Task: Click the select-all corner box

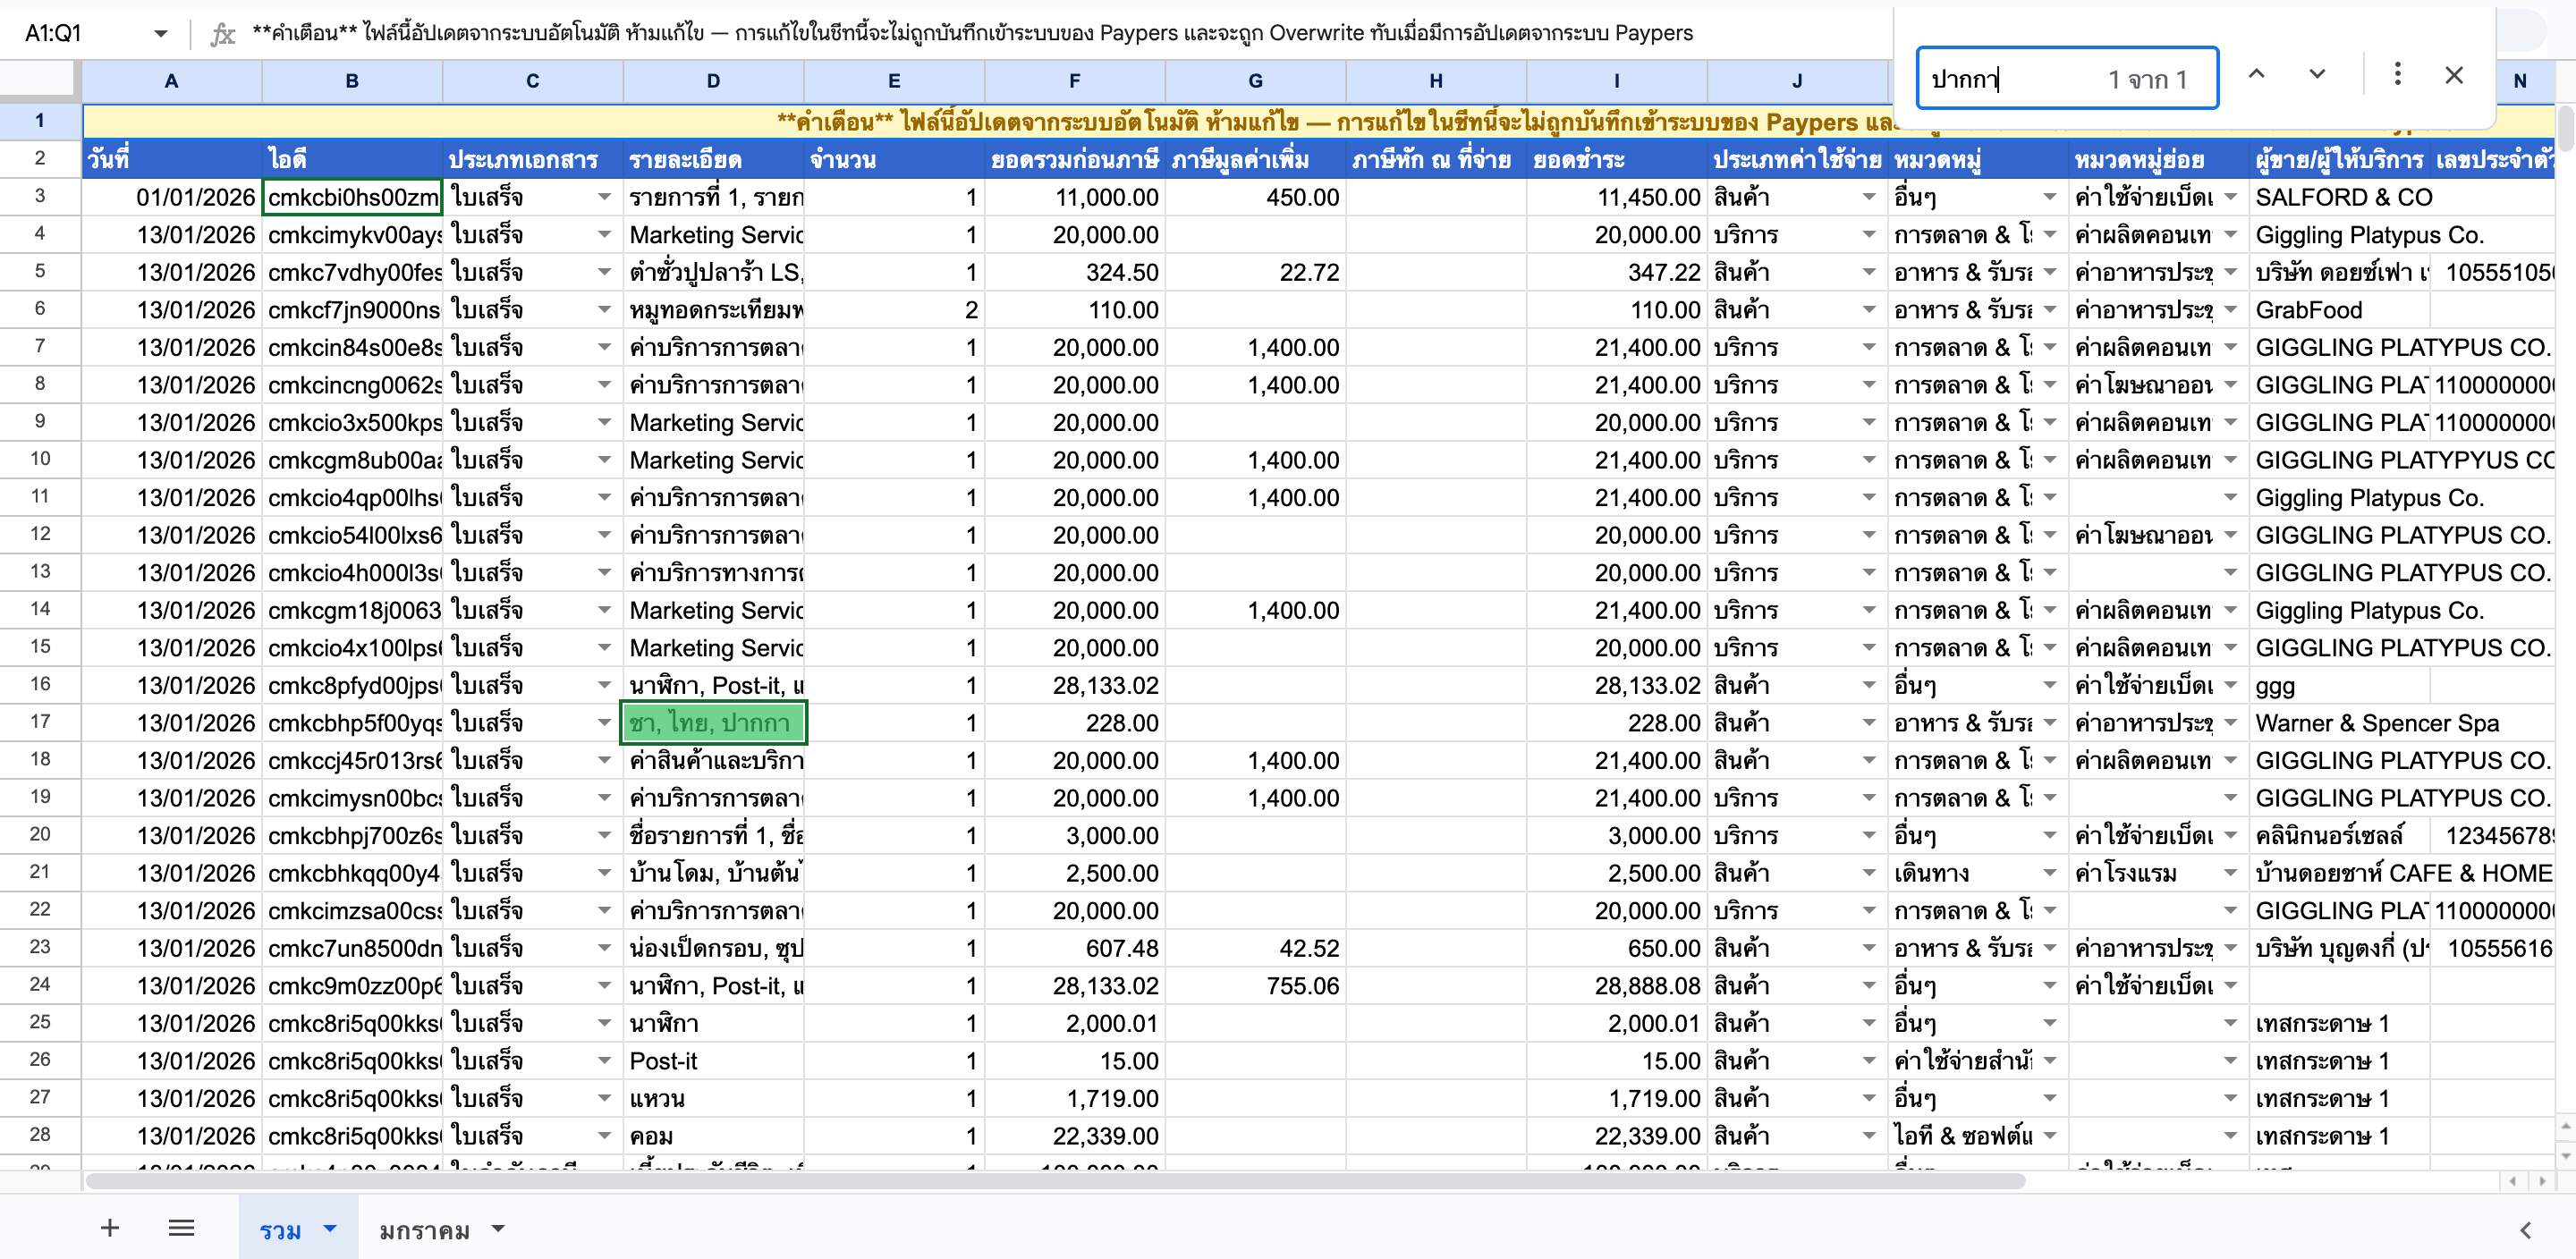Action: (40, 80)
